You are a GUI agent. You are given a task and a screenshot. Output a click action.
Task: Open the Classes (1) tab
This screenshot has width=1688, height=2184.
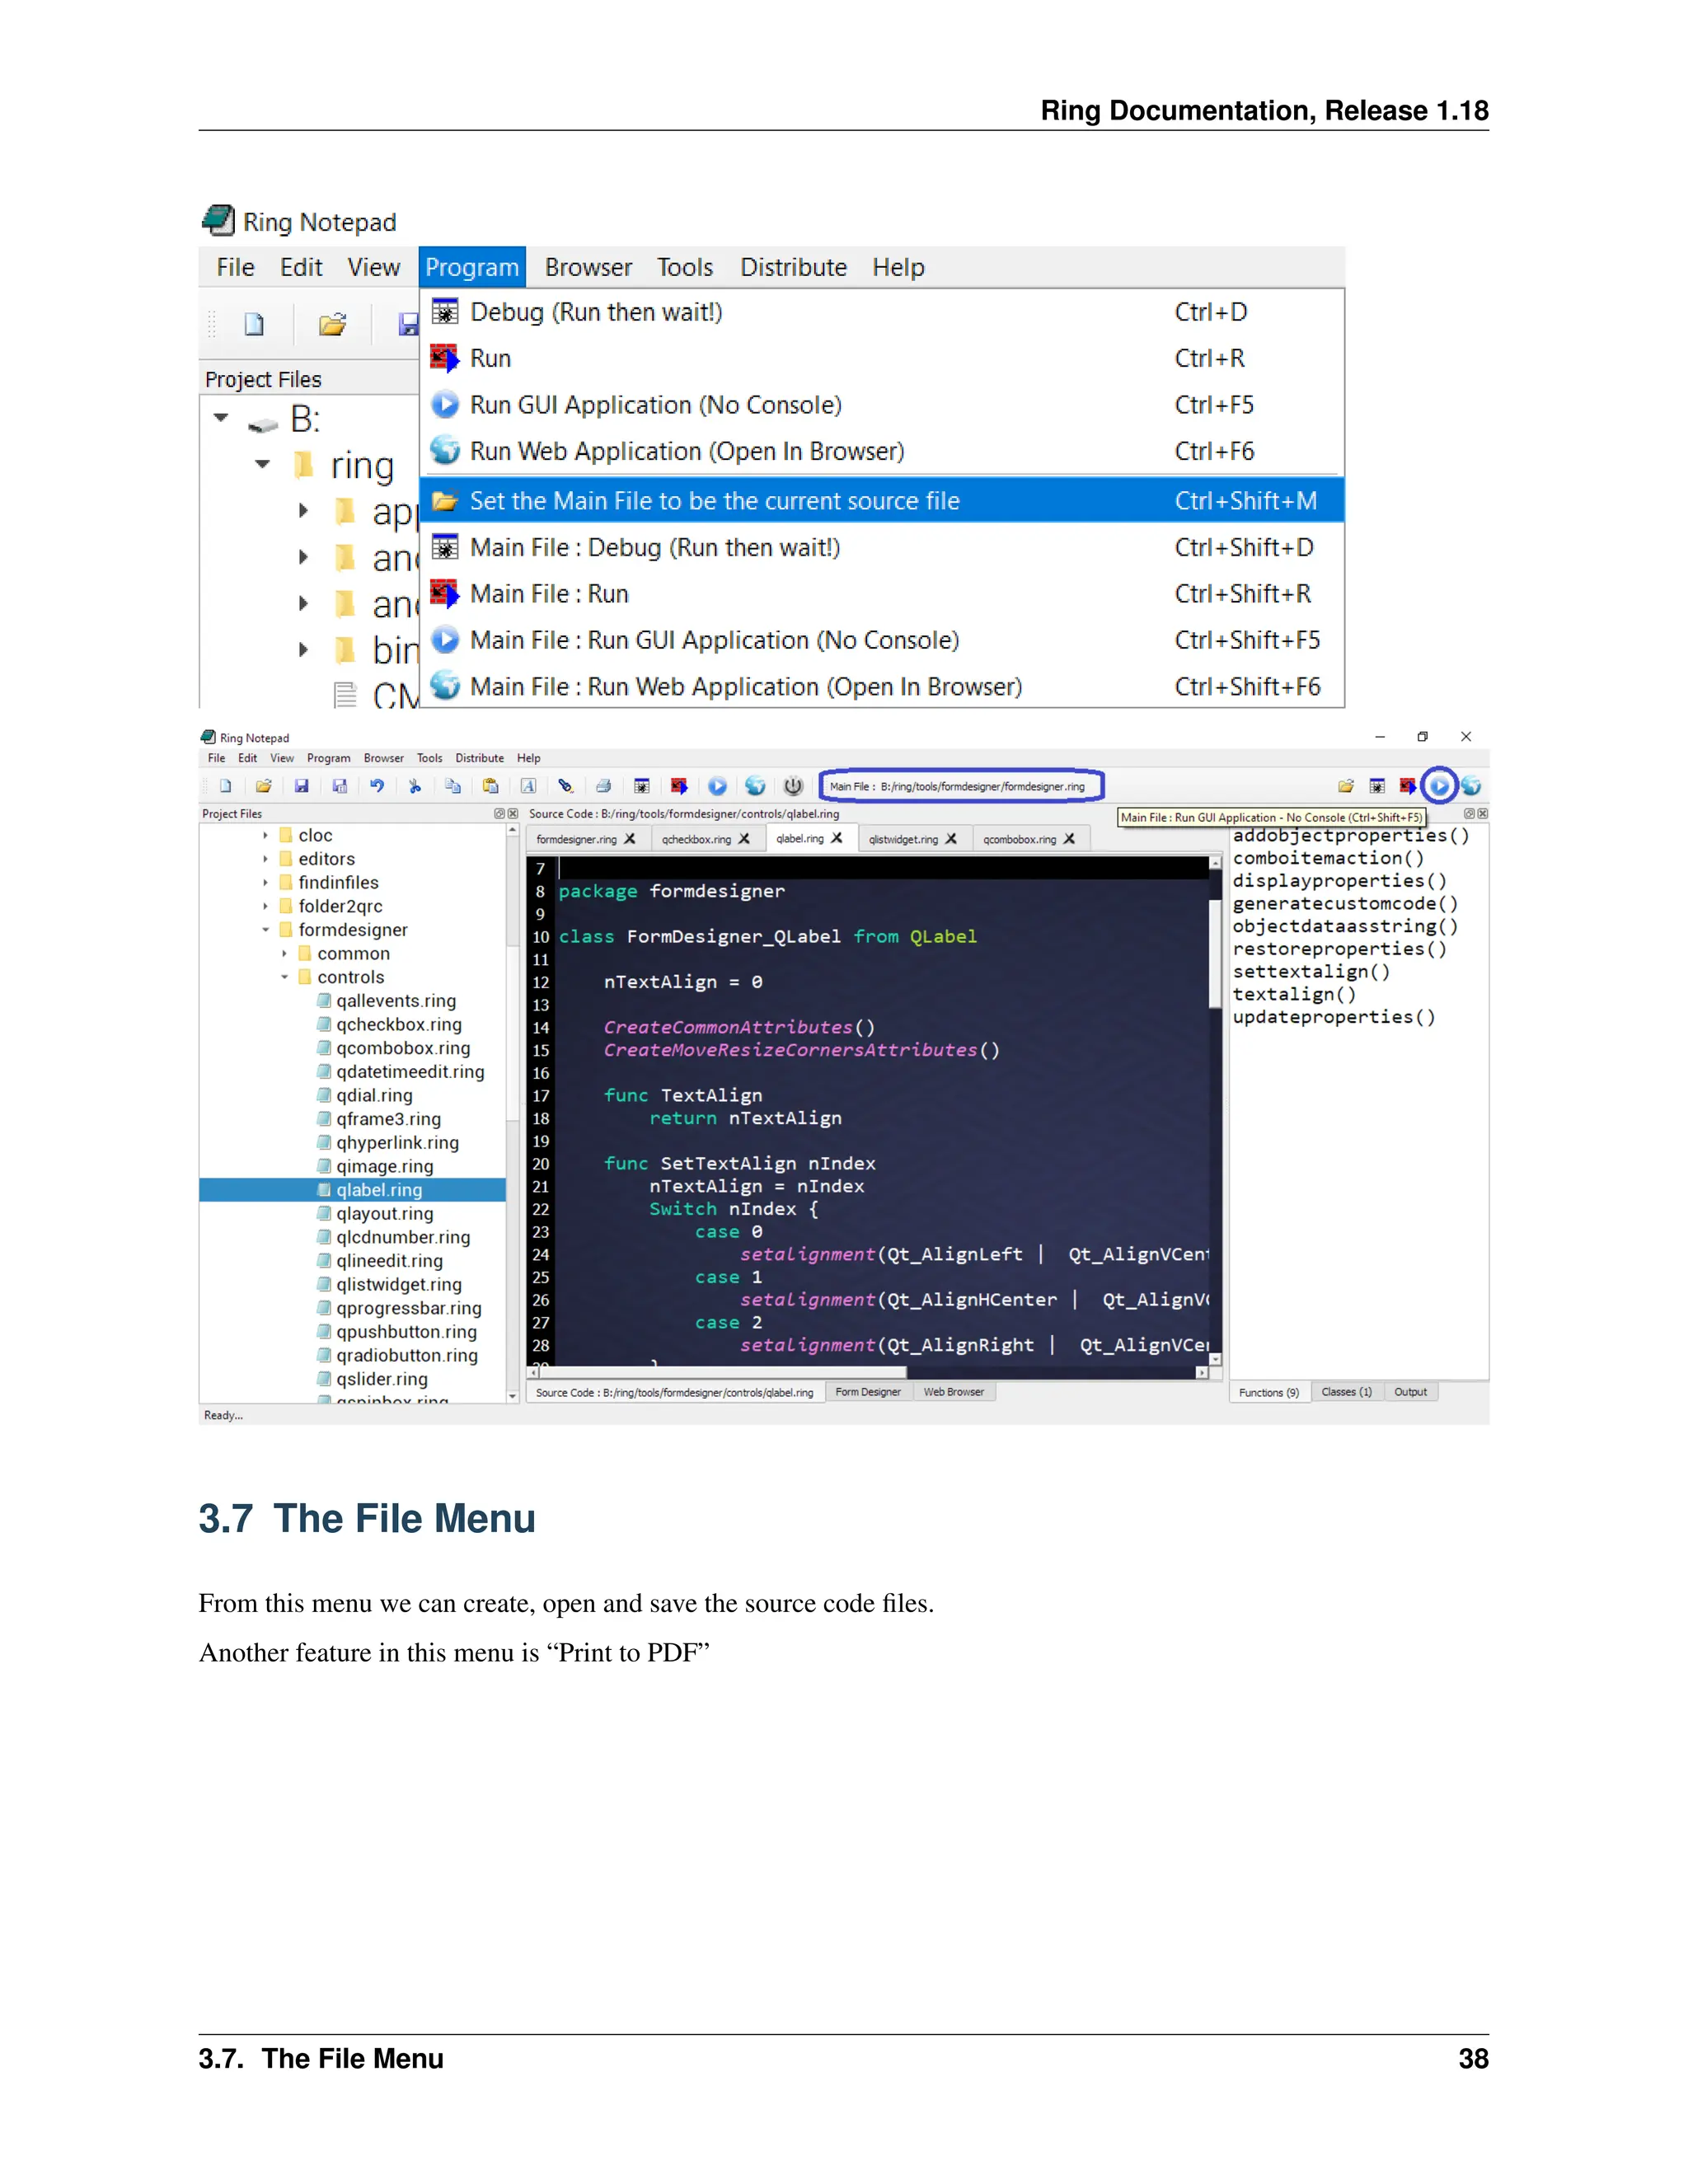tap(1347, 1392)
